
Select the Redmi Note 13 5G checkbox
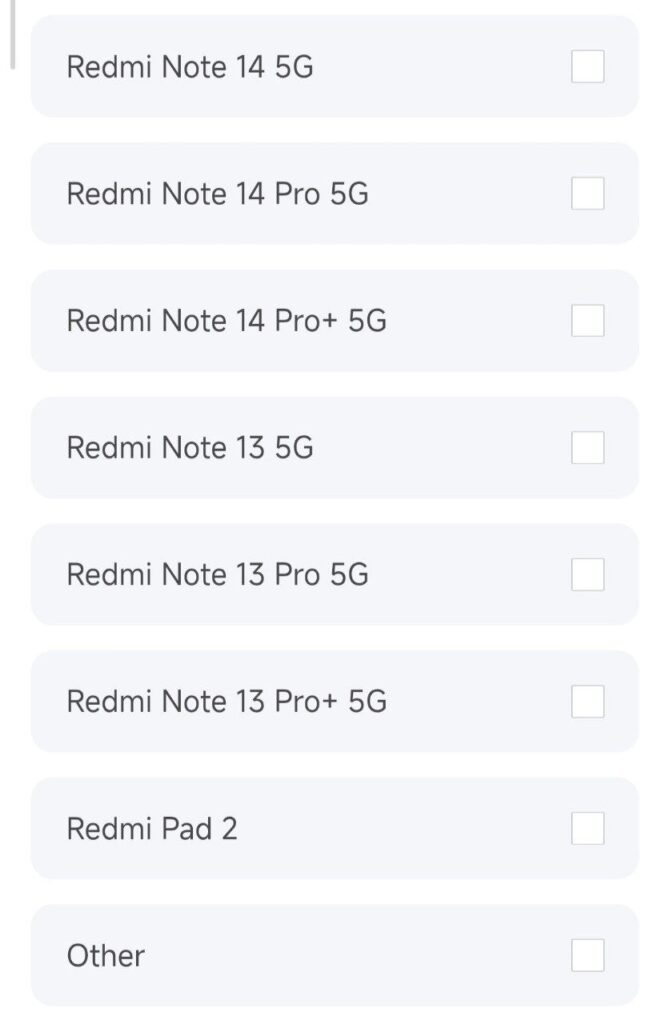(x=588, y=448)
